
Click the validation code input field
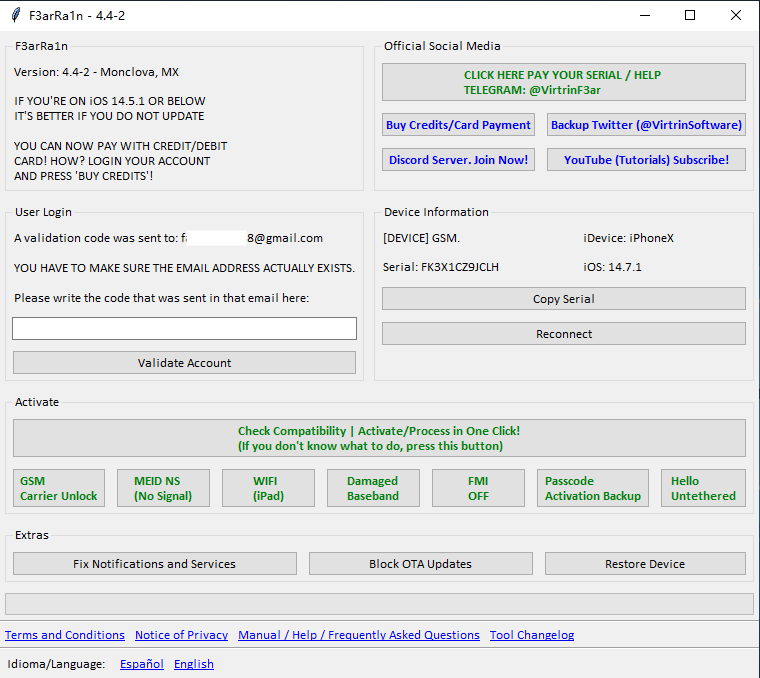[184, 328]
